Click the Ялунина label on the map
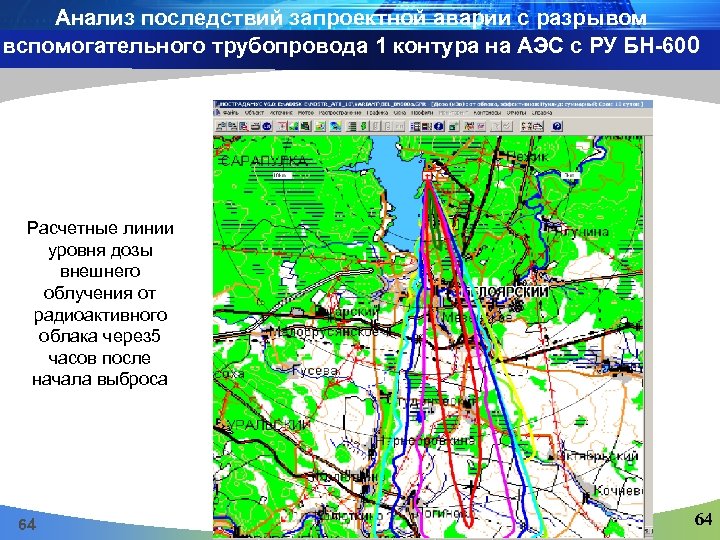 coord(582,232)
